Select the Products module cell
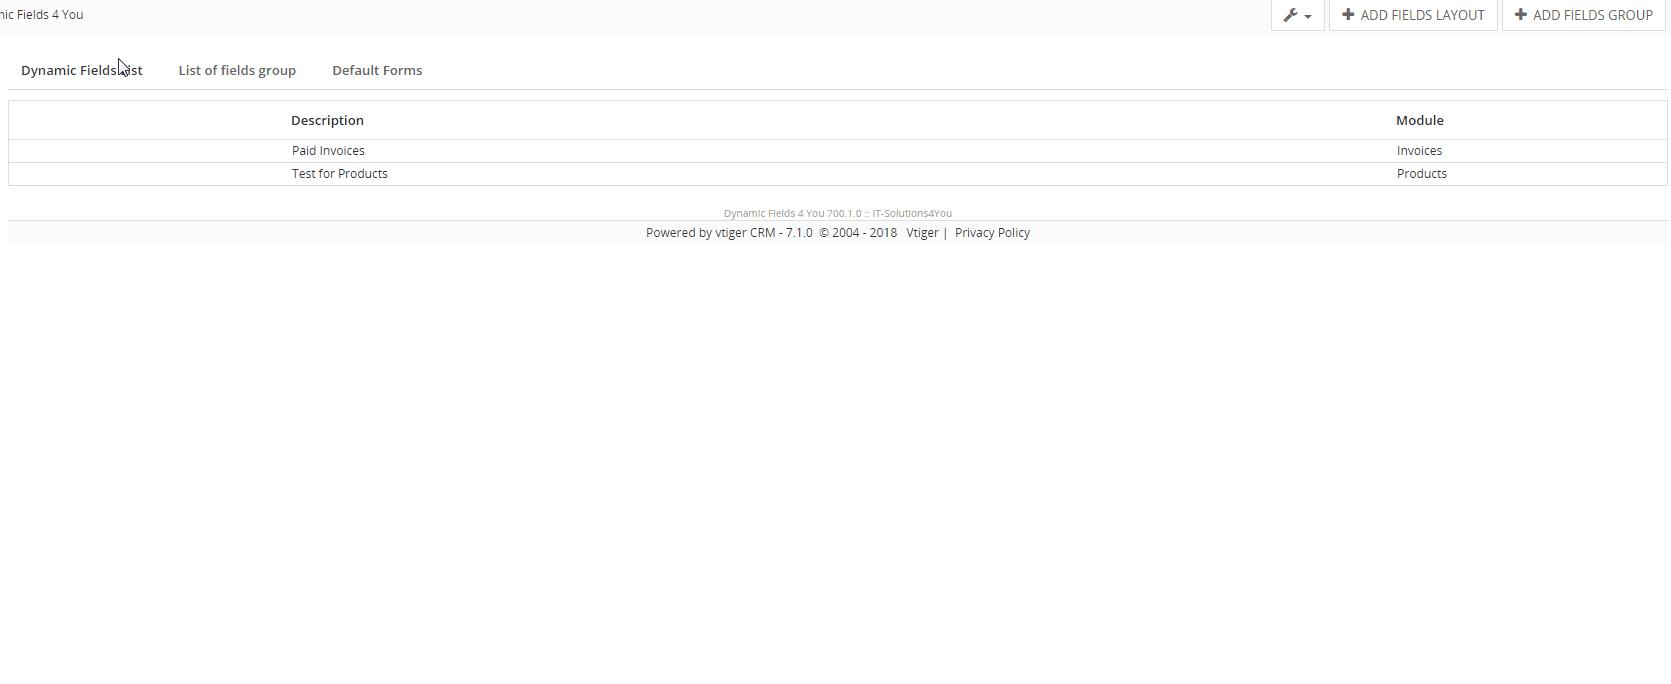Viewport: 1671px width, 684px height. 1421,174
